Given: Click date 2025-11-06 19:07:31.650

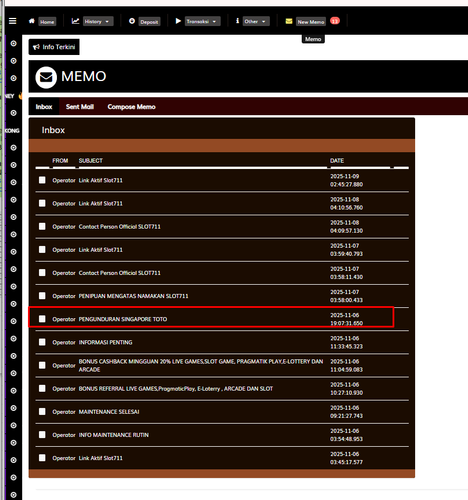Looking at the screenshot, I should [x=346, y=319].
